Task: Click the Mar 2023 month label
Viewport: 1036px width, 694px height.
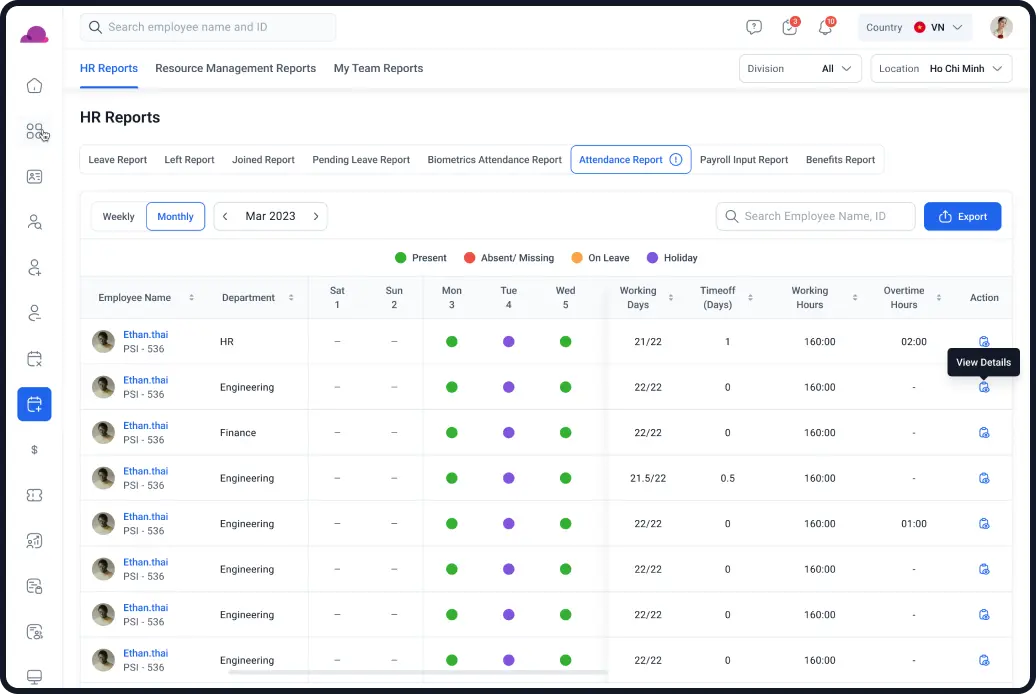Action: pyautogui.click(x=270, y=216)
